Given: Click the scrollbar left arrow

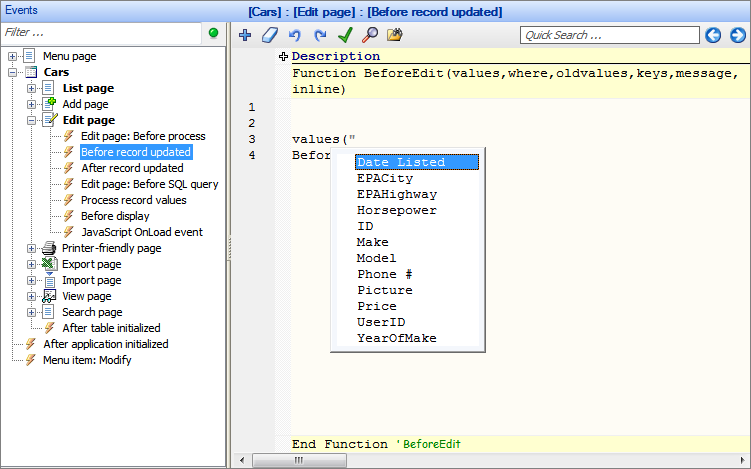Looking at the screenshot, I should point(242,460).
